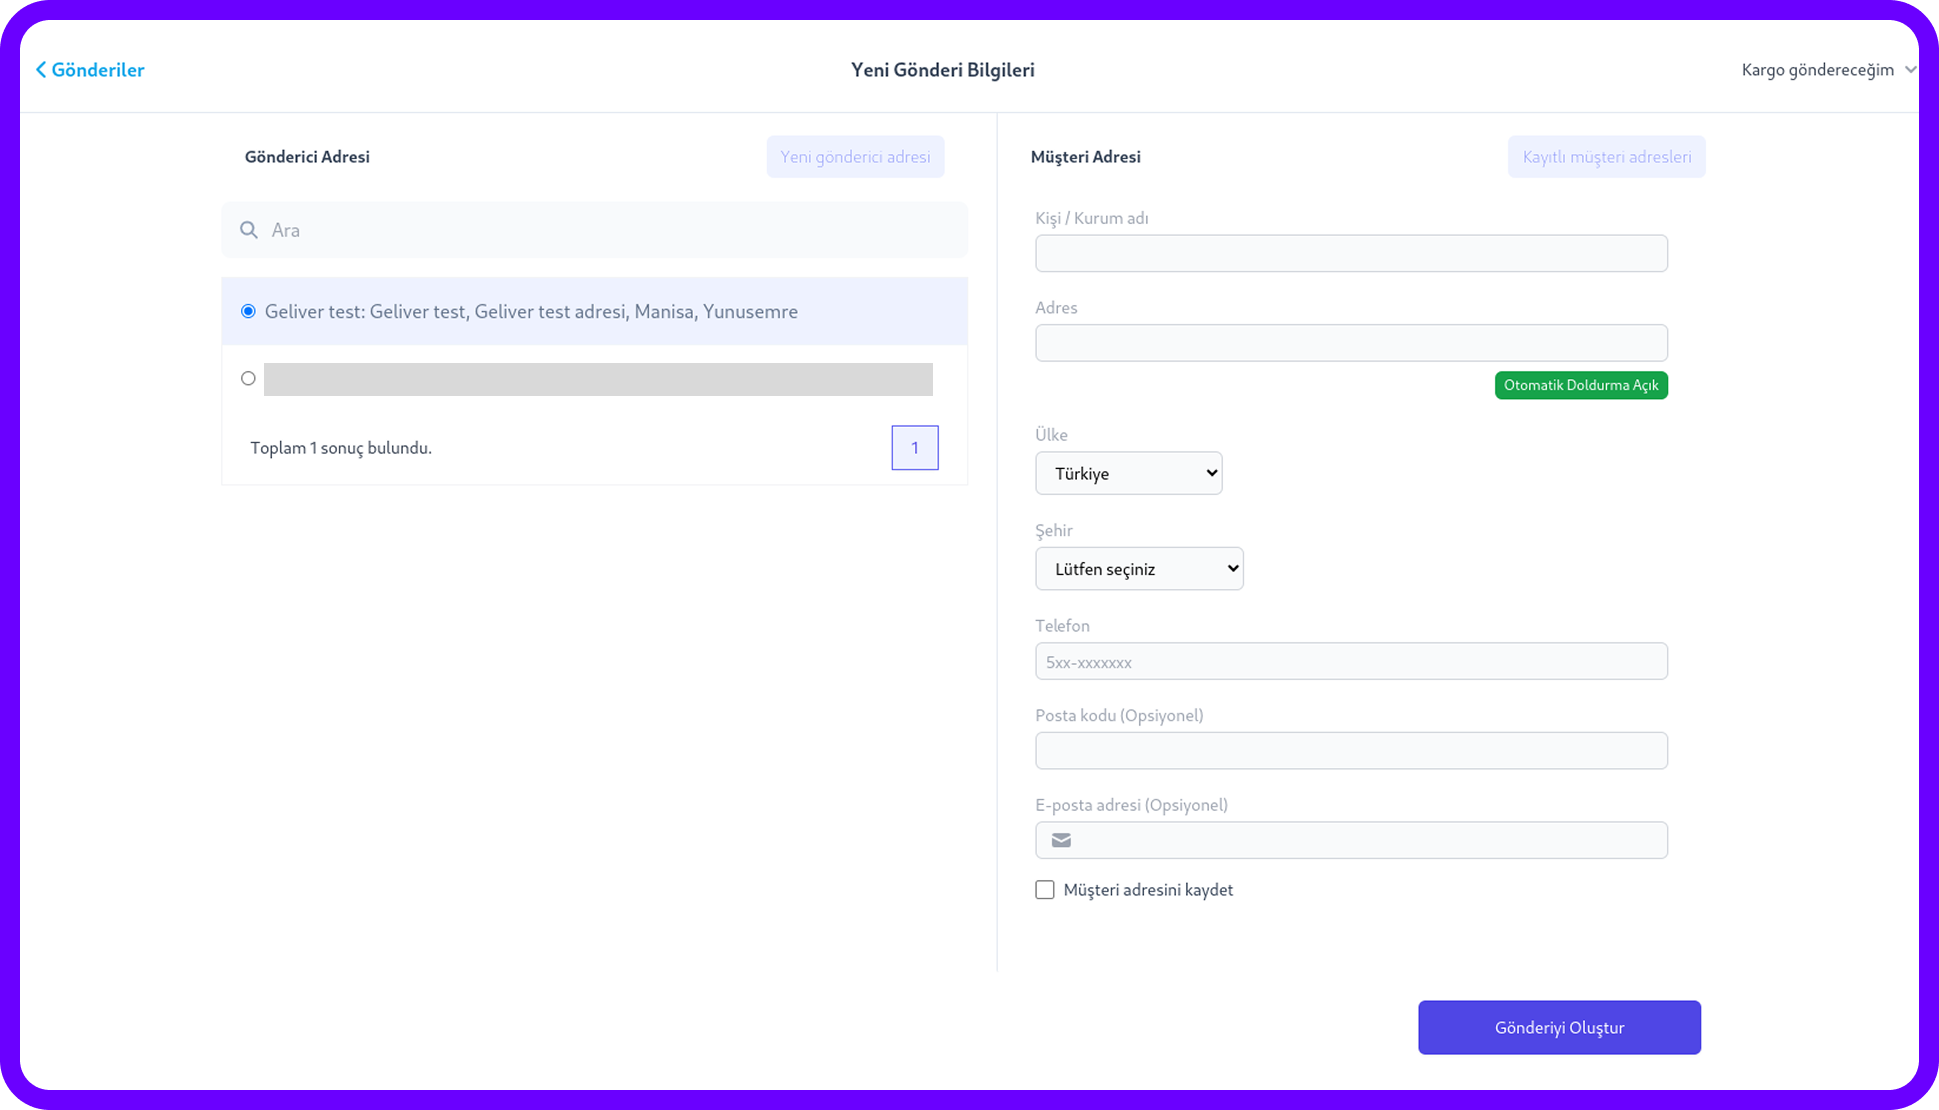Click the envelope icon in e-posta field
The image size is (1939, 1110).
click(x=1061, y=840)
